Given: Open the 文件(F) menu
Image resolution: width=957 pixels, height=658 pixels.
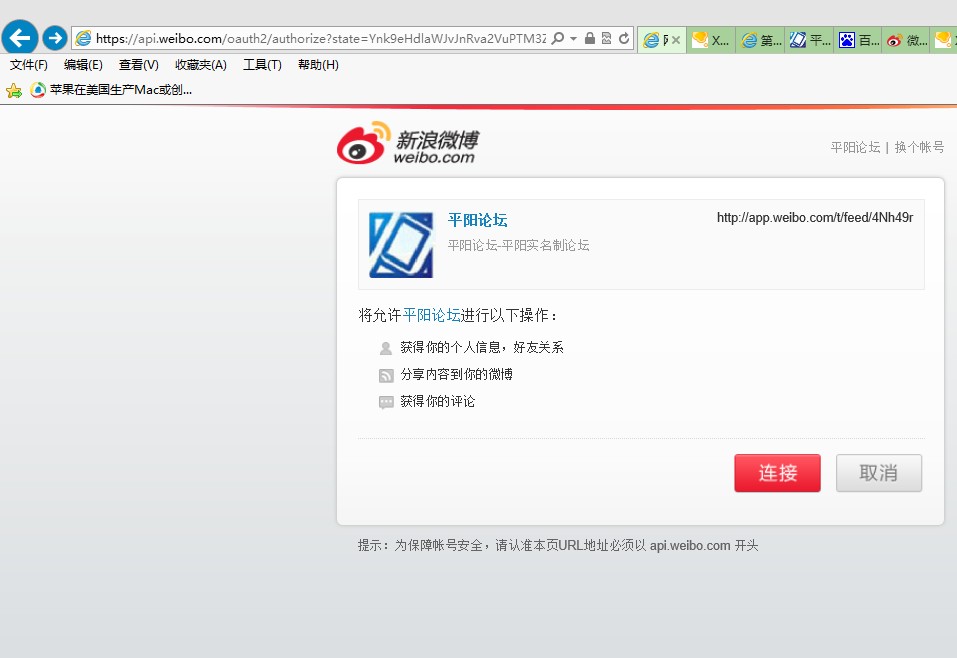Looking at the screenshot, I should (29, 65).
